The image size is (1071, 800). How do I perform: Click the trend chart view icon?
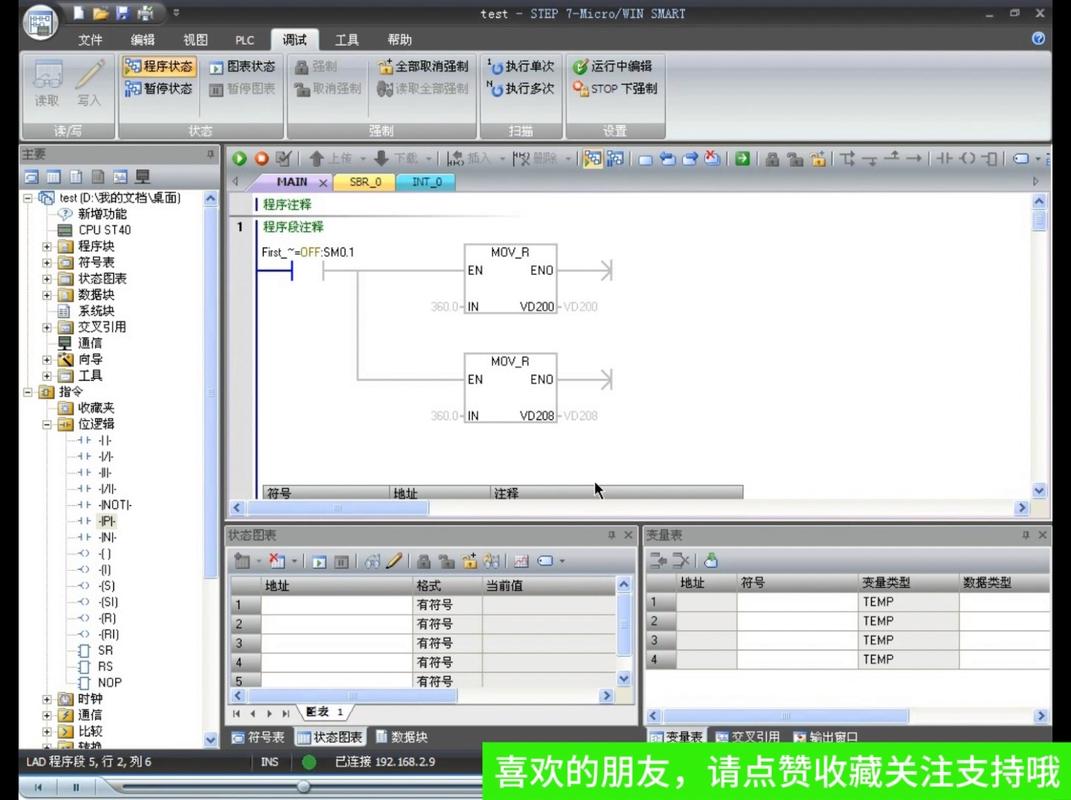[521, 561]
